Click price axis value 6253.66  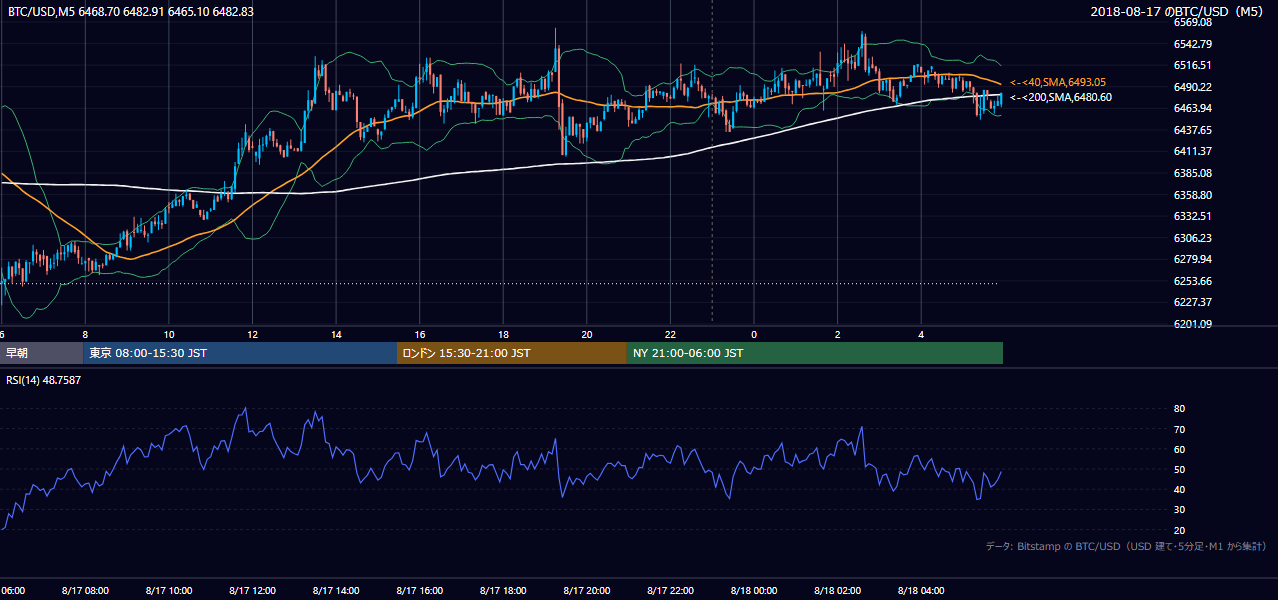(1192, 281)
